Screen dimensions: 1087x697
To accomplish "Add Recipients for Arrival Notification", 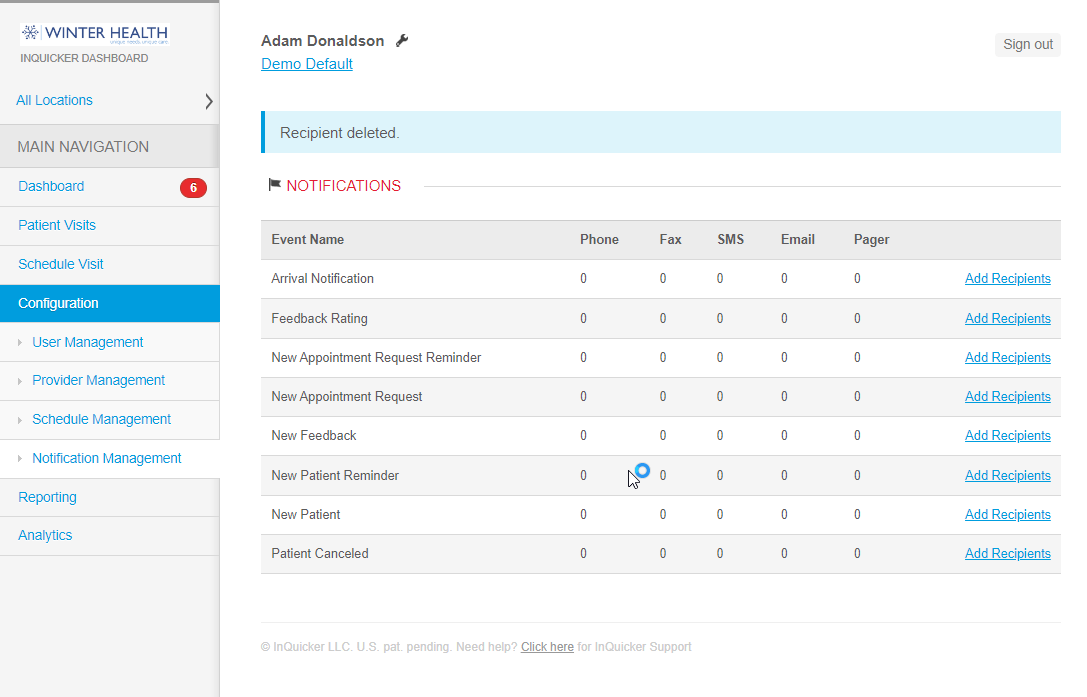I will tap(1007, 278).
